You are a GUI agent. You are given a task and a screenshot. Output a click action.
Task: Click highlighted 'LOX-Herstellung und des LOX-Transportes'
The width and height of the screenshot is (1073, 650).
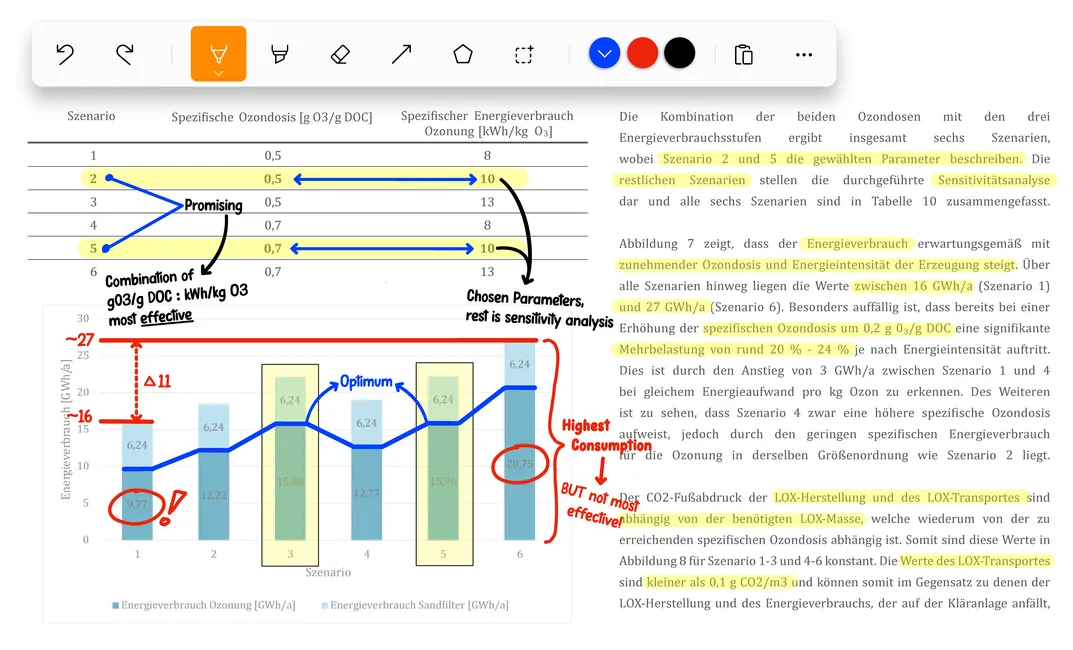[x=896, y=497]
